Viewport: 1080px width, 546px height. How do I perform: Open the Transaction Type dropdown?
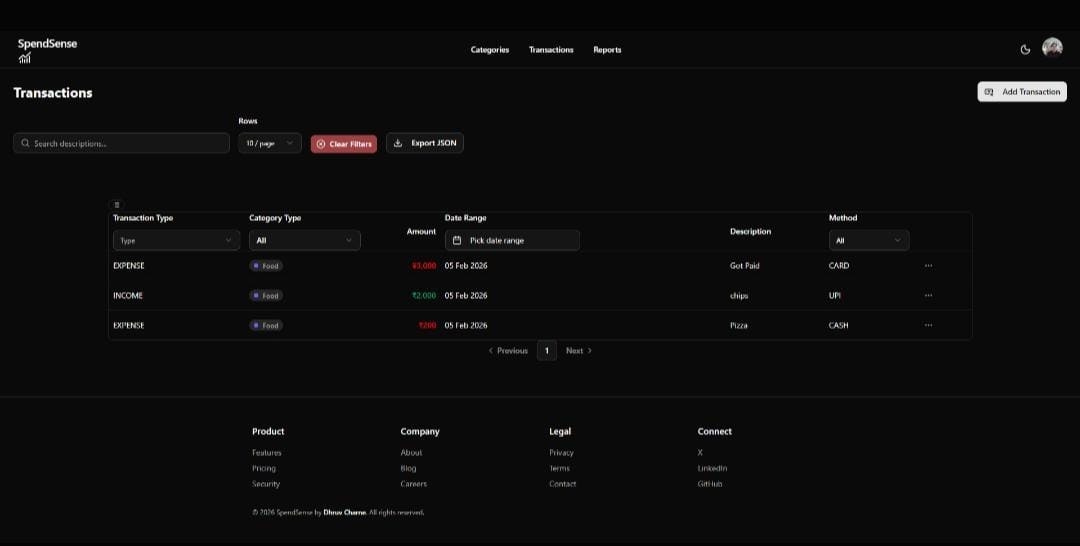tap(176, 240)
